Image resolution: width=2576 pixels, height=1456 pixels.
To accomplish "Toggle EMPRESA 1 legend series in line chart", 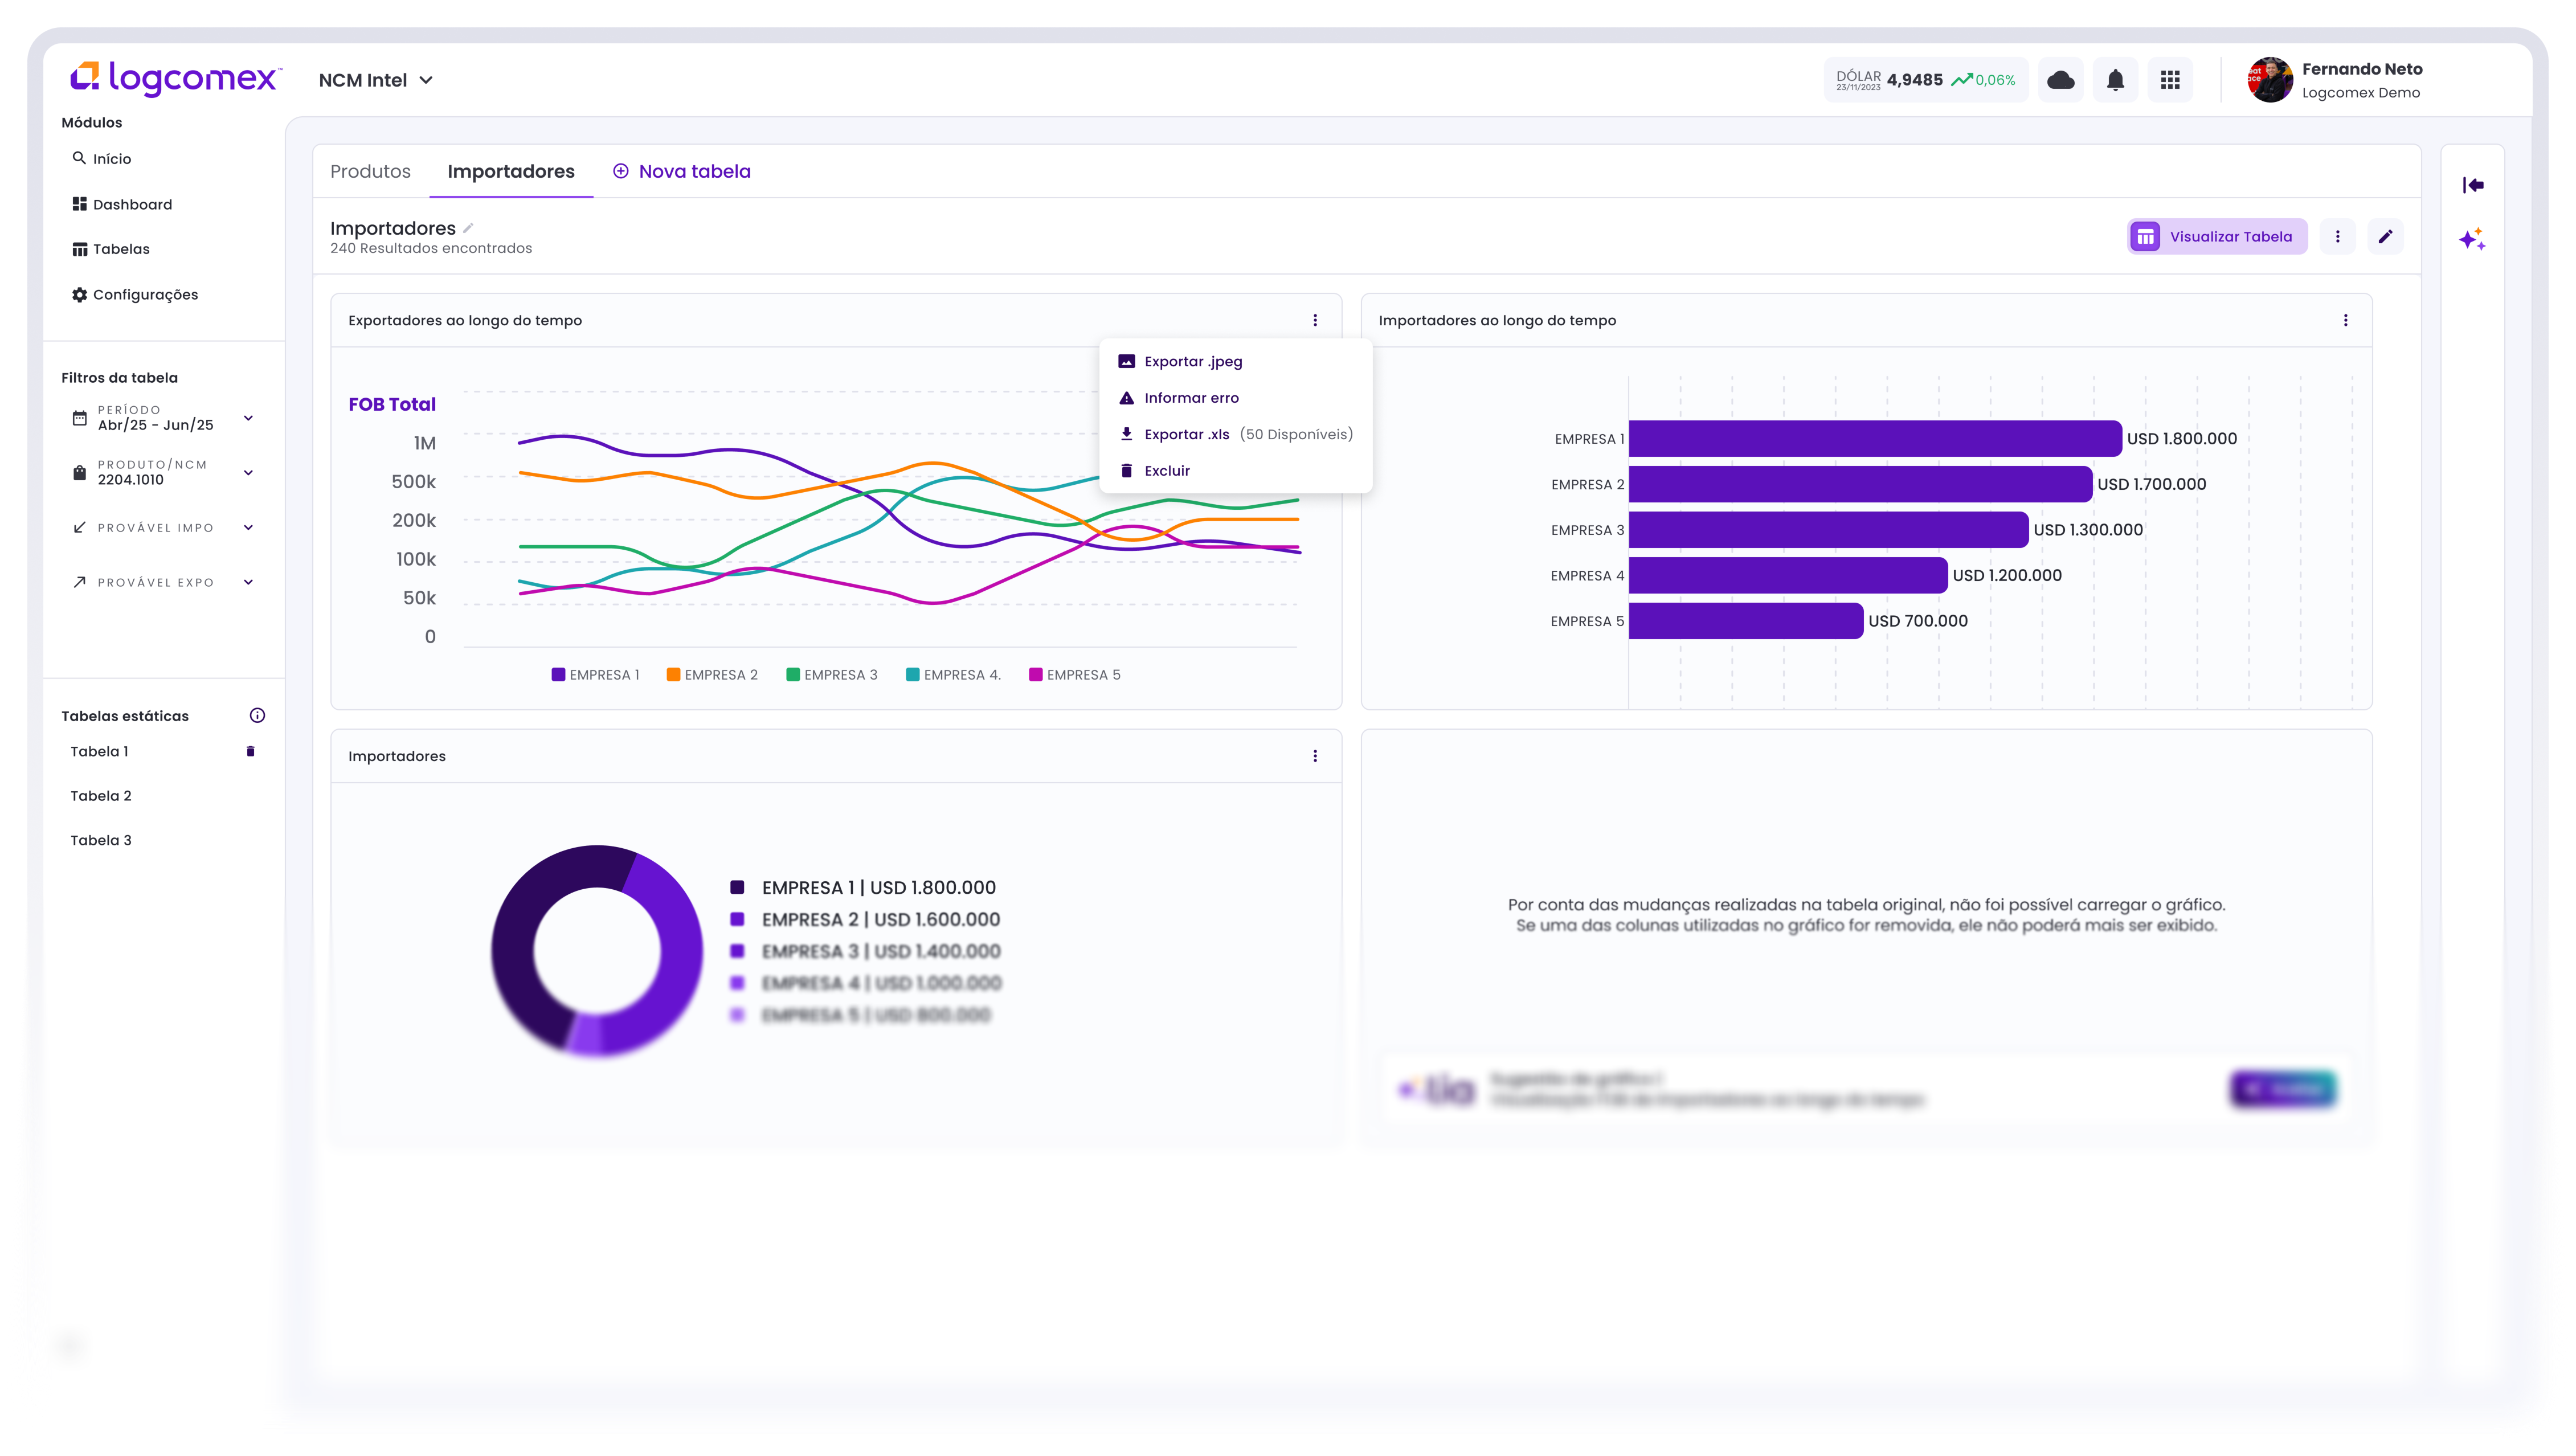I will pyautogui.click(x=595, y=675).
